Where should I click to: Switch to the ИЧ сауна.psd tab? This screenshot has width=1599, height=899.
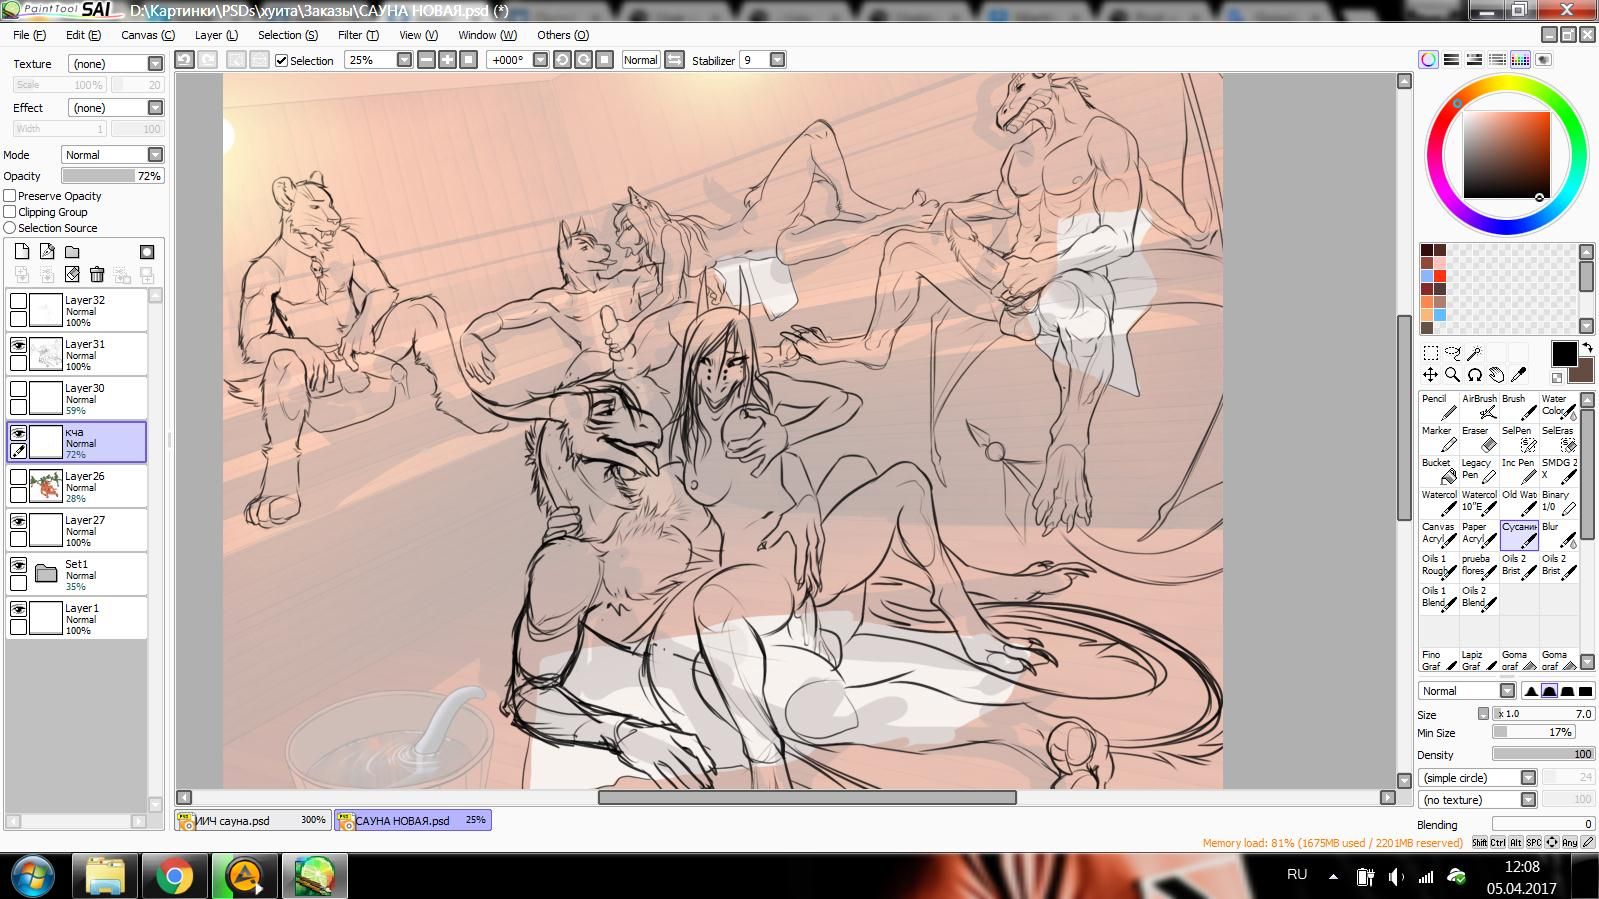tap(253, 820)
